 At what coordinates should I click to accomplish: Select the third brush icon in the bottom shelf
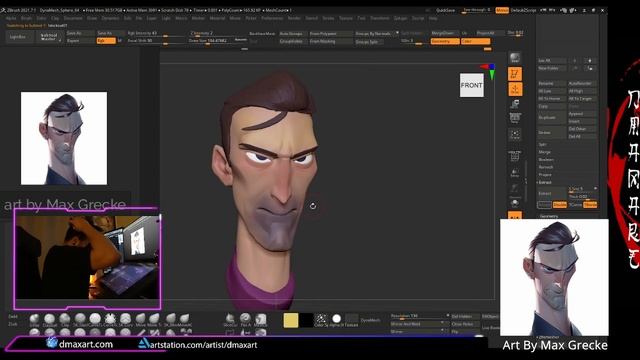tap(64, 319)
